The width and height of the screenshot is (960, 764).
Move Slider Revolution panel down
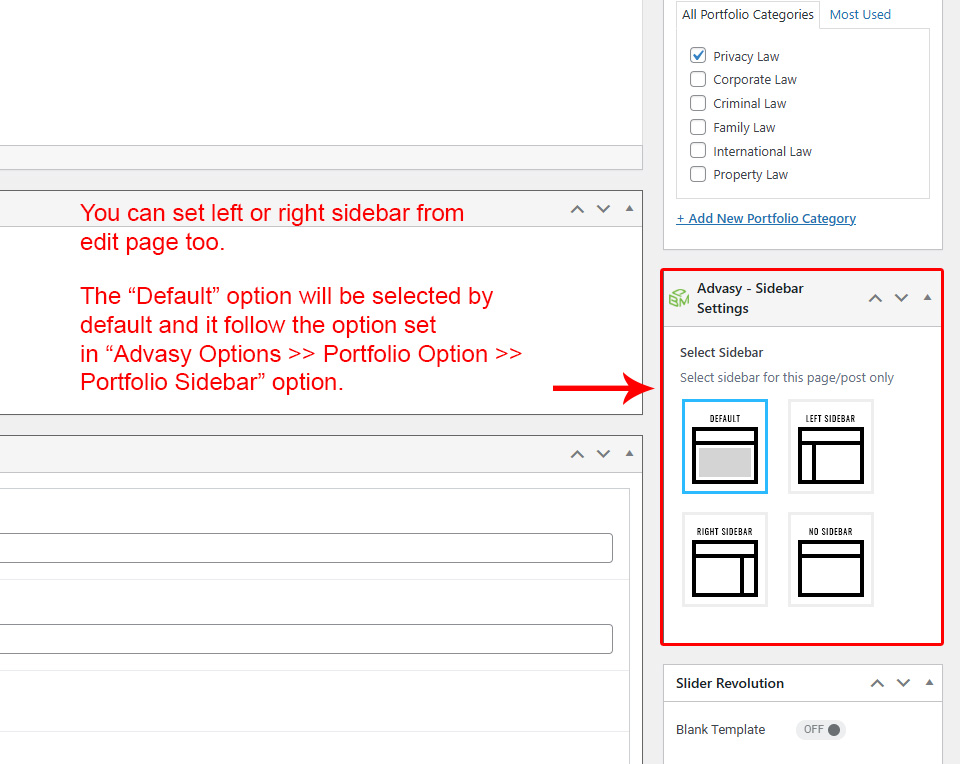[903, 683]
